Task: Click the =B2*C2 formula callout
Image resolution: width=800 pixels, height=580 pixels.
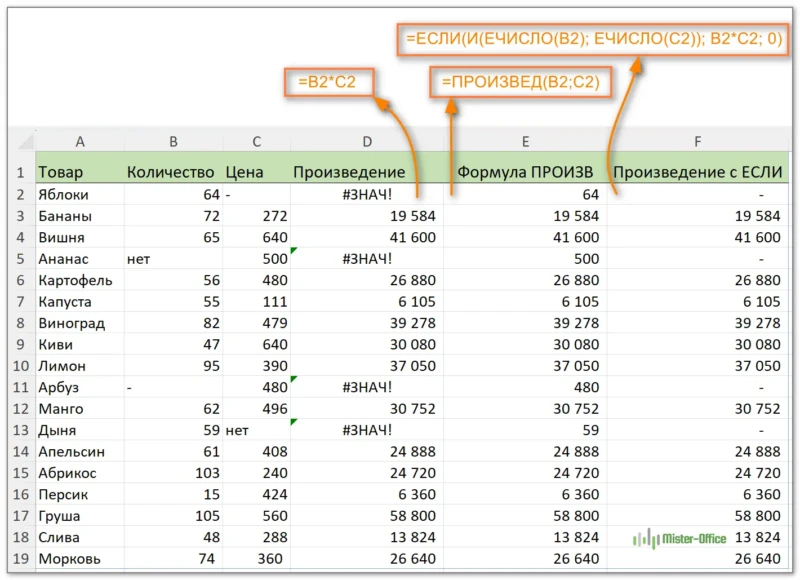Action: tap(328, 83)
